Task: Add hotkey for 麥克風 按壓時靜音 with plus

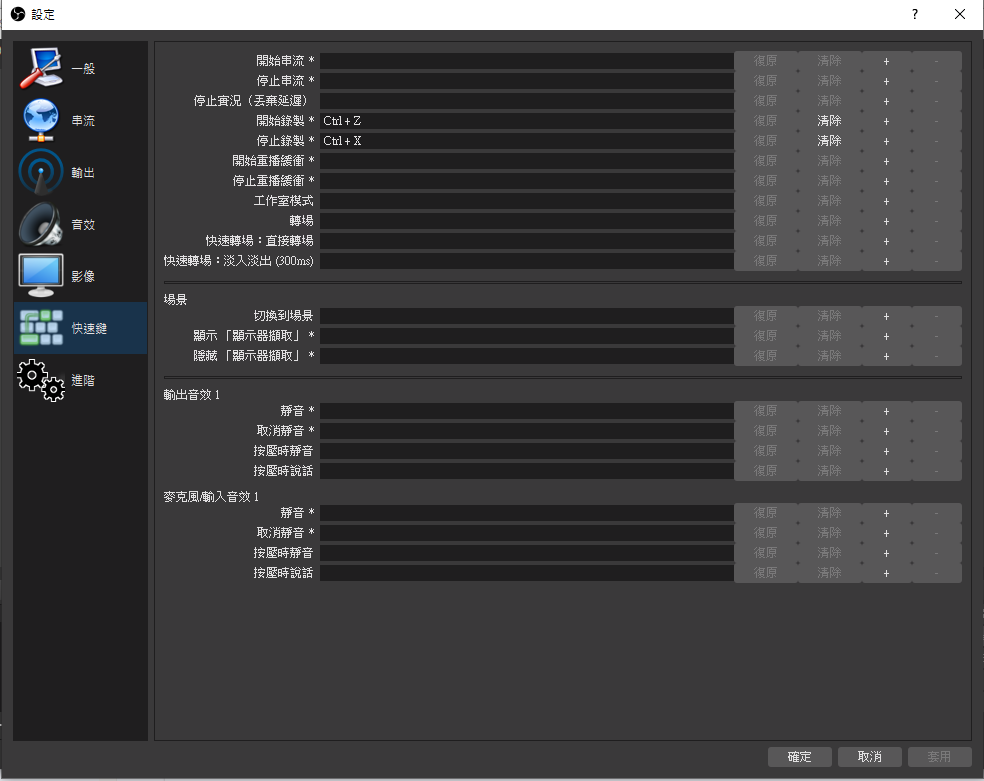Action: tap(886, 553)
